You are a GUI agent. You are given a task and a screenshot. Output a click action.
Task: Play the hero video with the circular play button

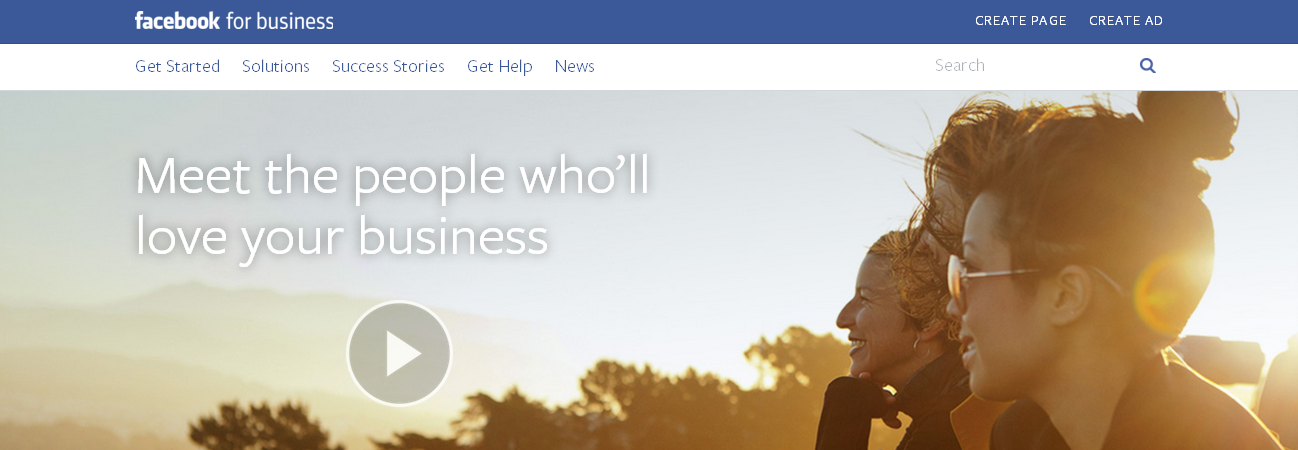tap(399, 353)
